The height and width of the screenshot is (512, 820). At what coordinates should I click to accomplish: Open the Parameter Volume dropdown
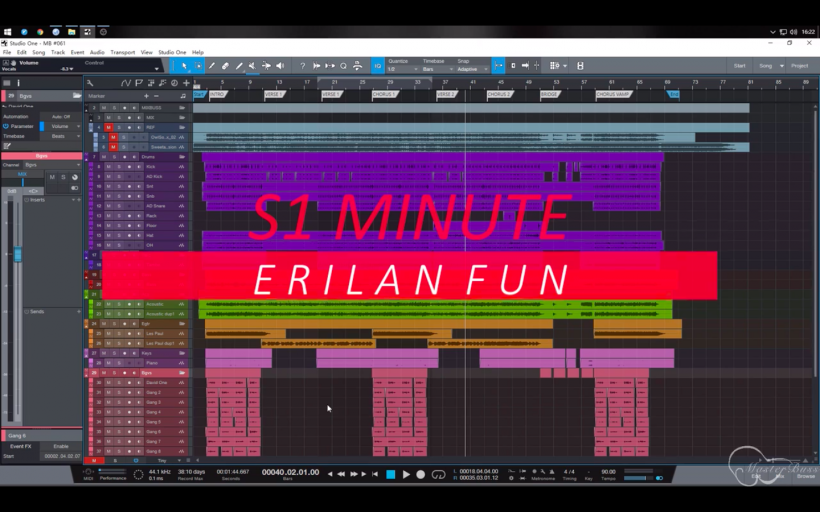point(63,126)
